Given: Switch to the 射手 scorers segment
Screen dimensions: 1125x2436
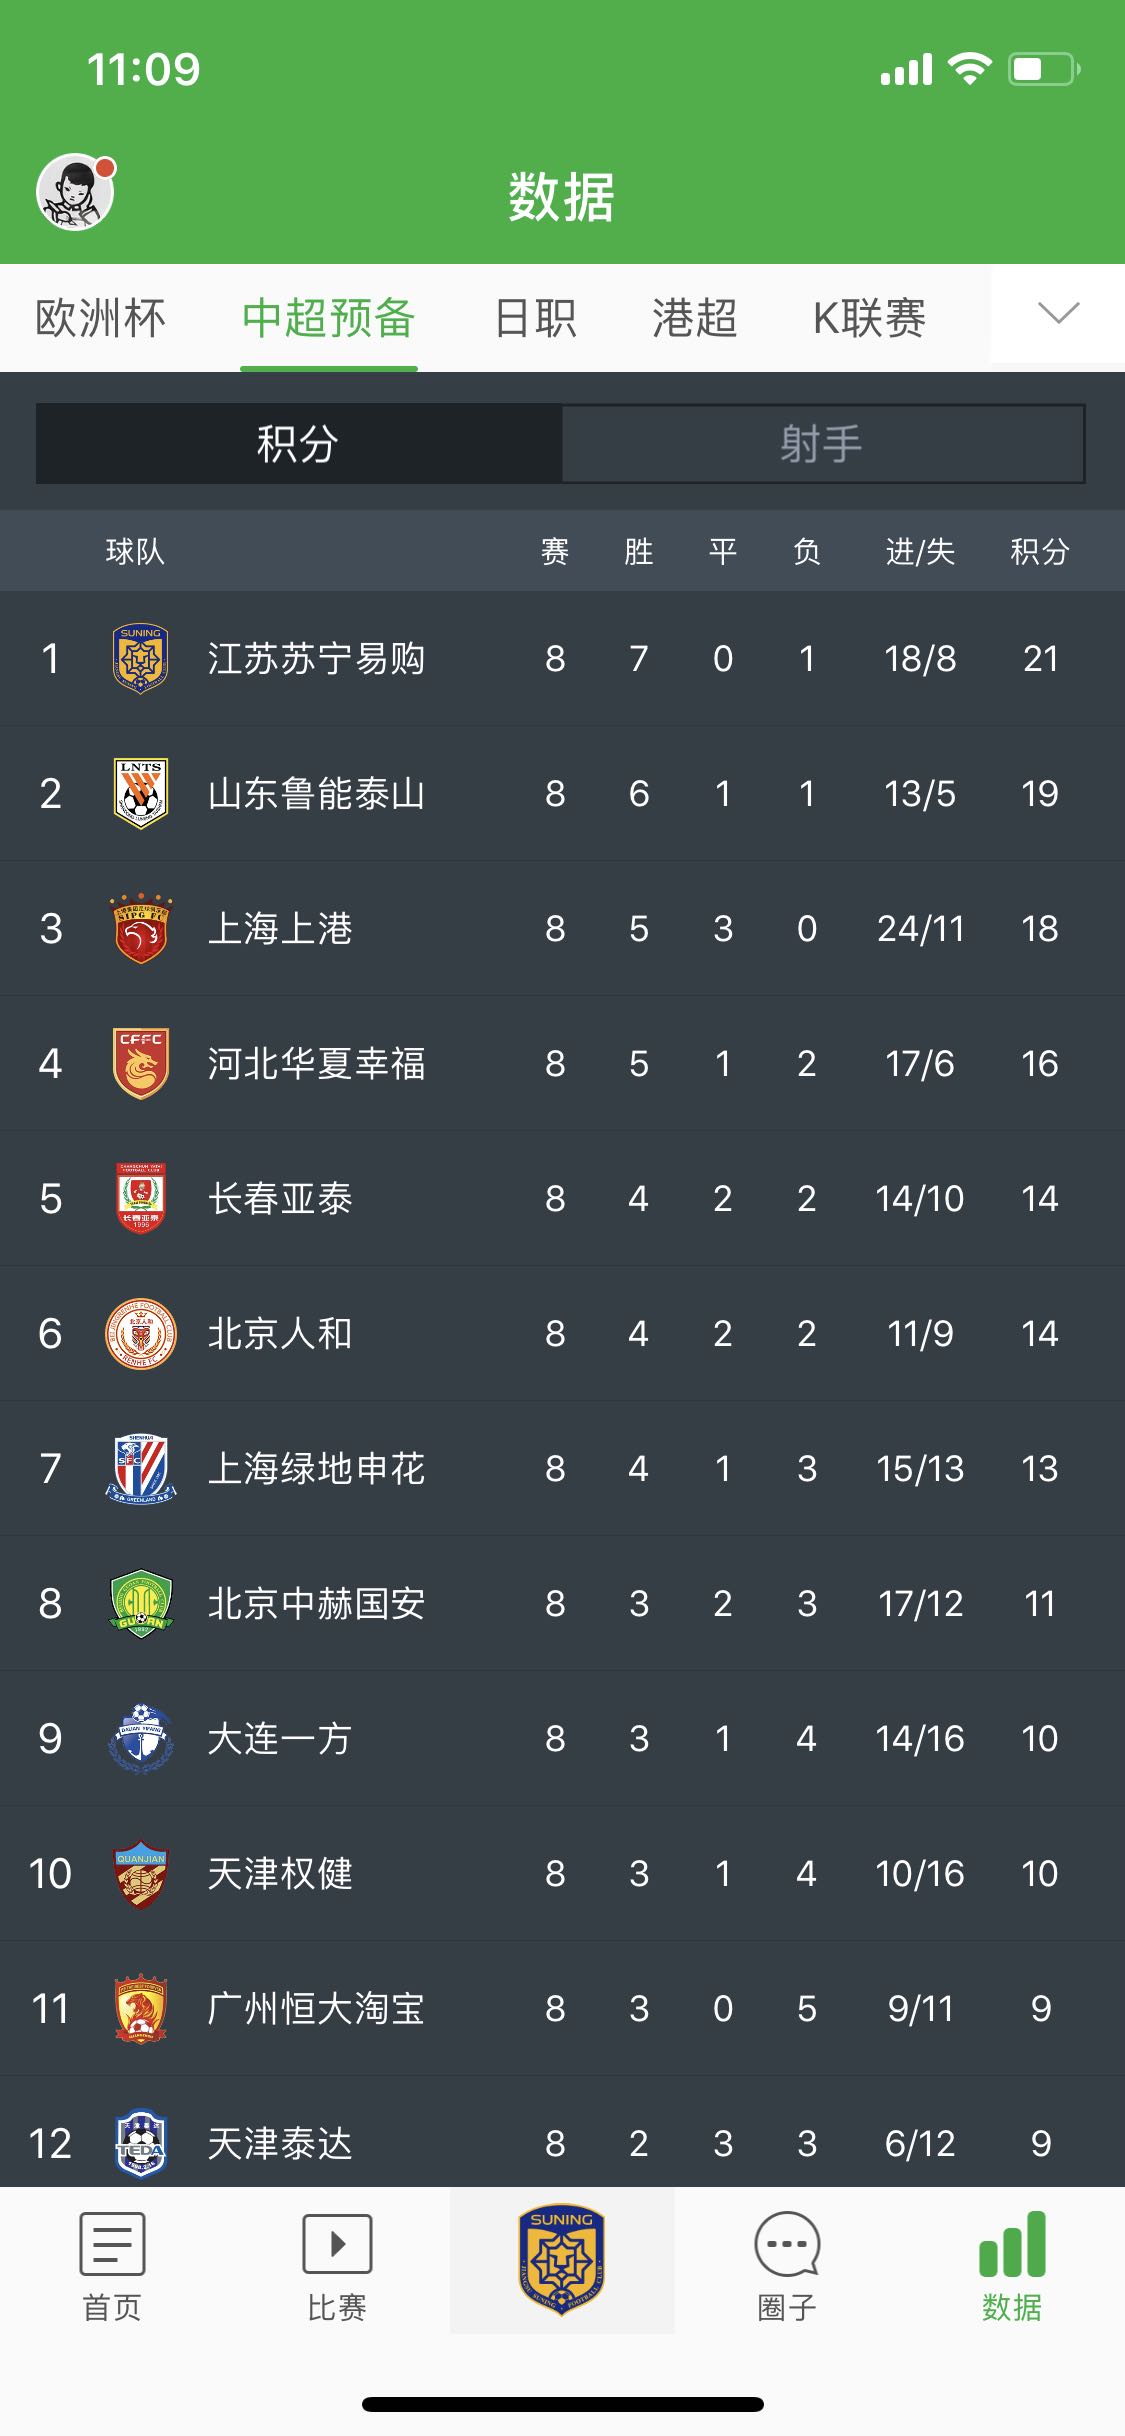Looking at the screenshot, I should [822, 444].
